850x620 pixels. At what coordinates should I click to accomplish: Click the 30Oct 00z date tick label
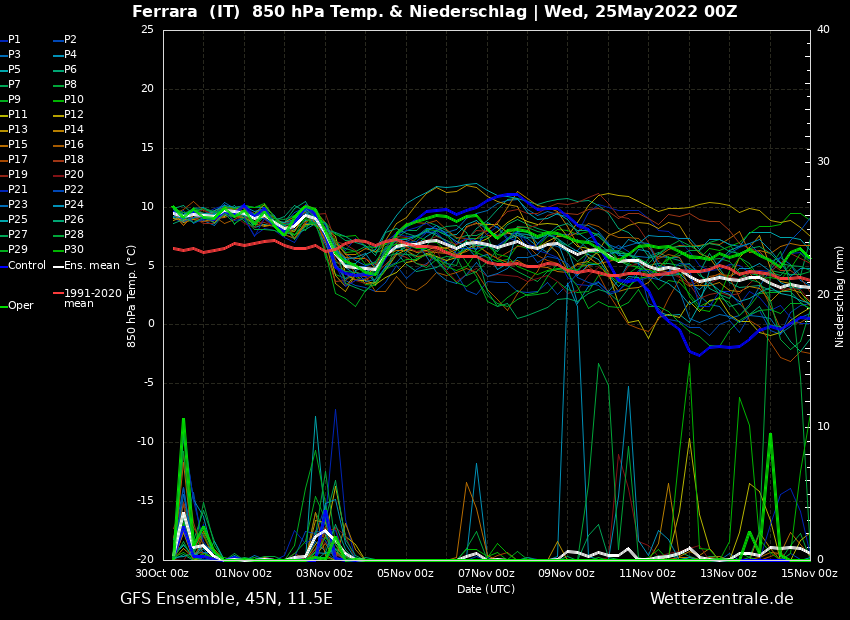tap(163, 573)
